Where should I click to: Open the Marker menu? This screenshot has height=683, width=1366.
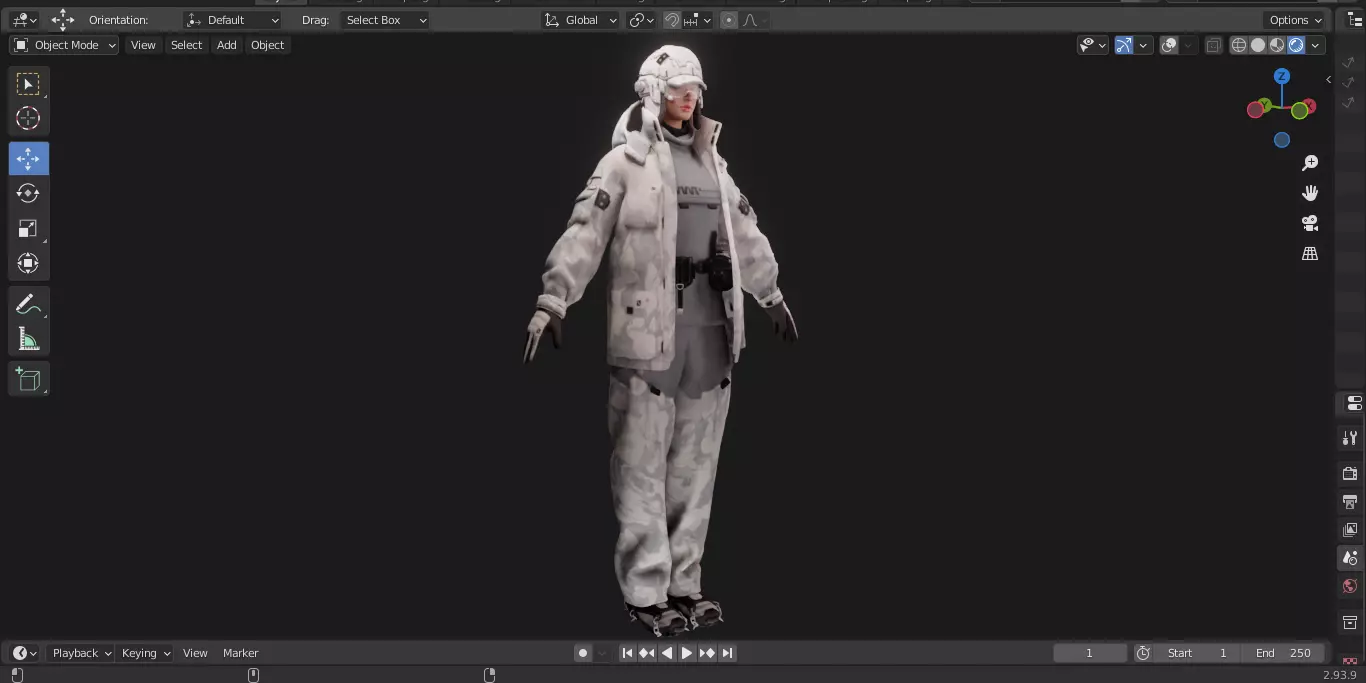click(240, 653)
